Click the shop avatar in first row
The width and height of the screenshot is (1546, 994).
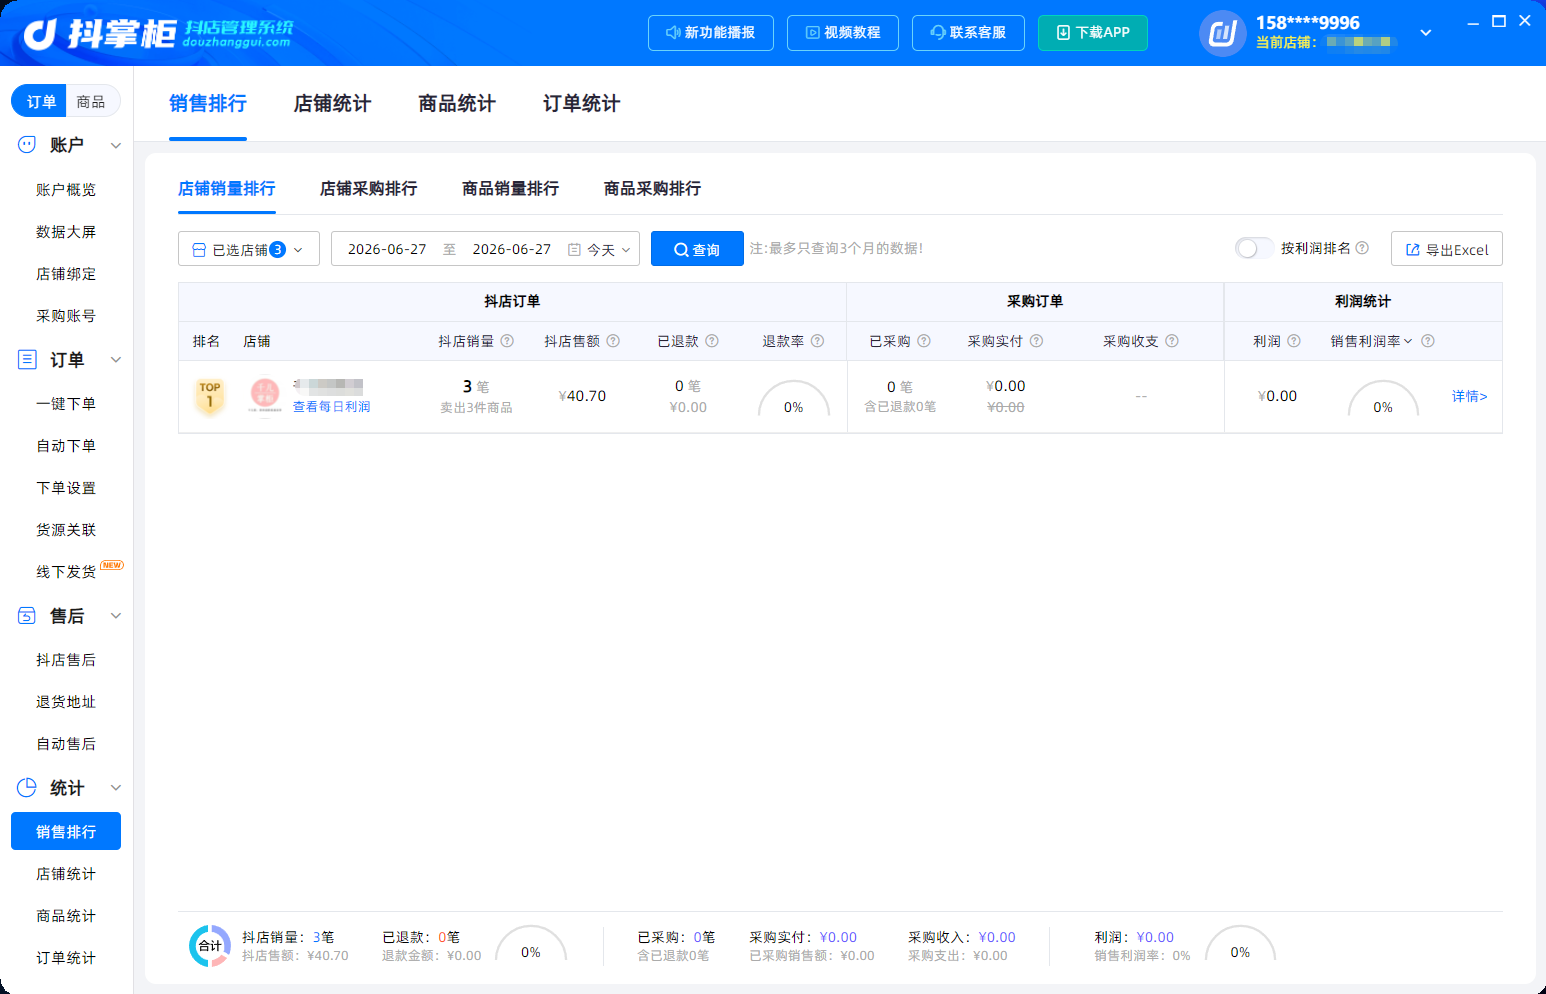tap(265, 396)
